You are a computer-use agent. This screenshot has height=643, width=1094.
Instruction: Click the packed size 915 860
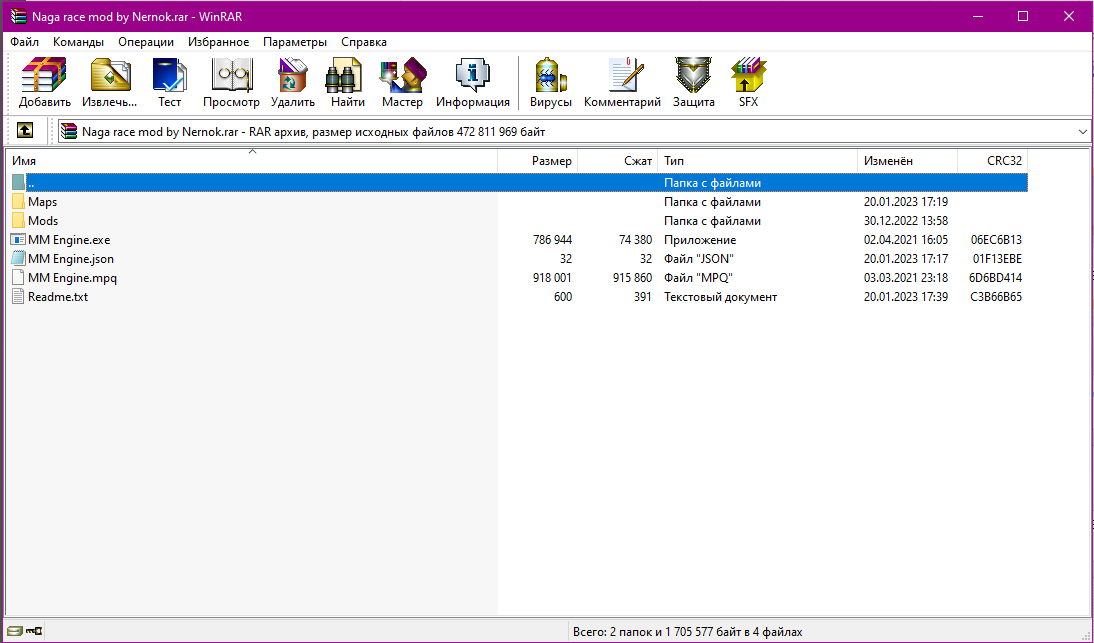point(633,278)
